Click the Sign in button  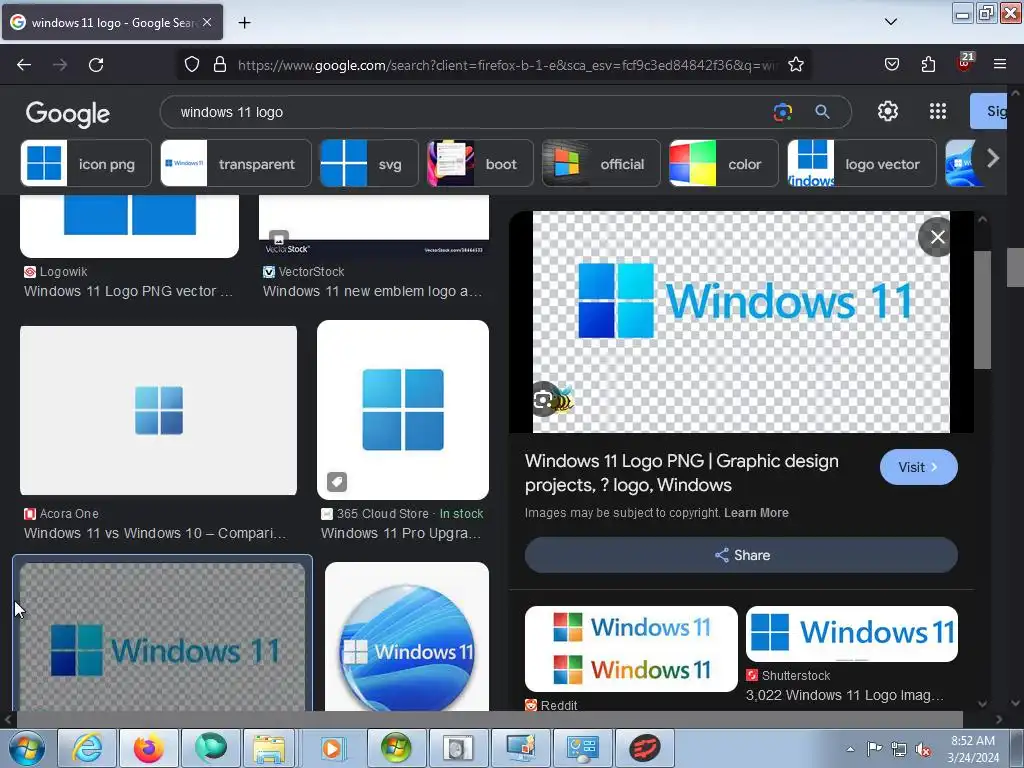(989, 111)
